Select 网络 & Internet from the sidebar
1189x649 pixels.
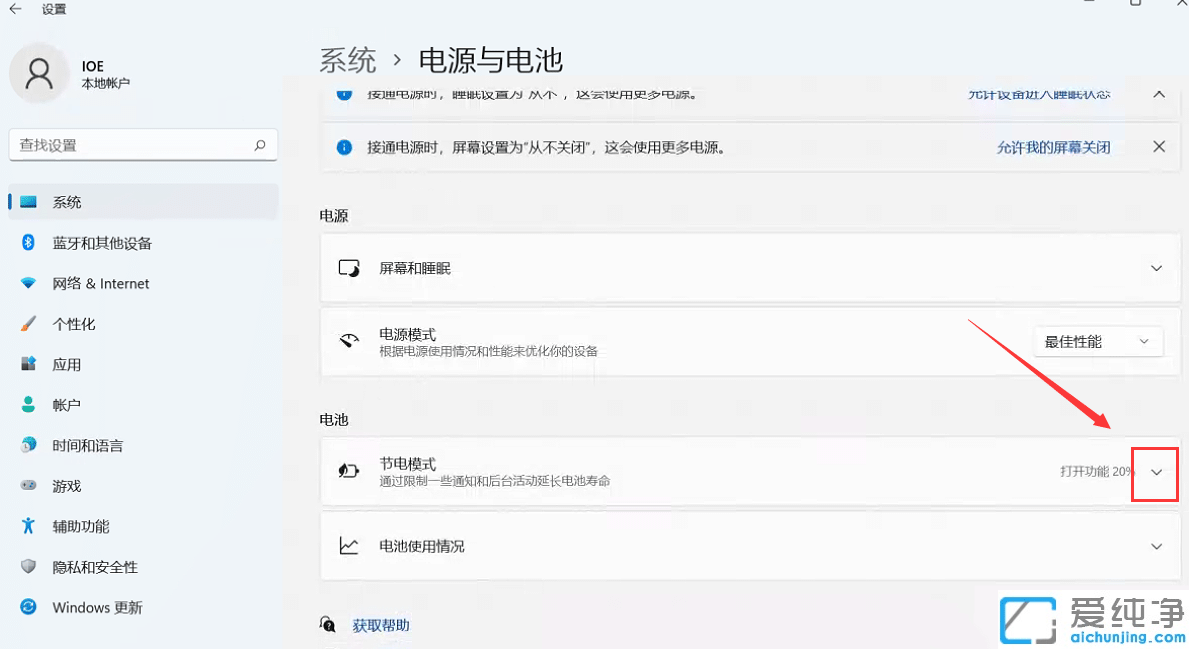click(x=98, y=283)
